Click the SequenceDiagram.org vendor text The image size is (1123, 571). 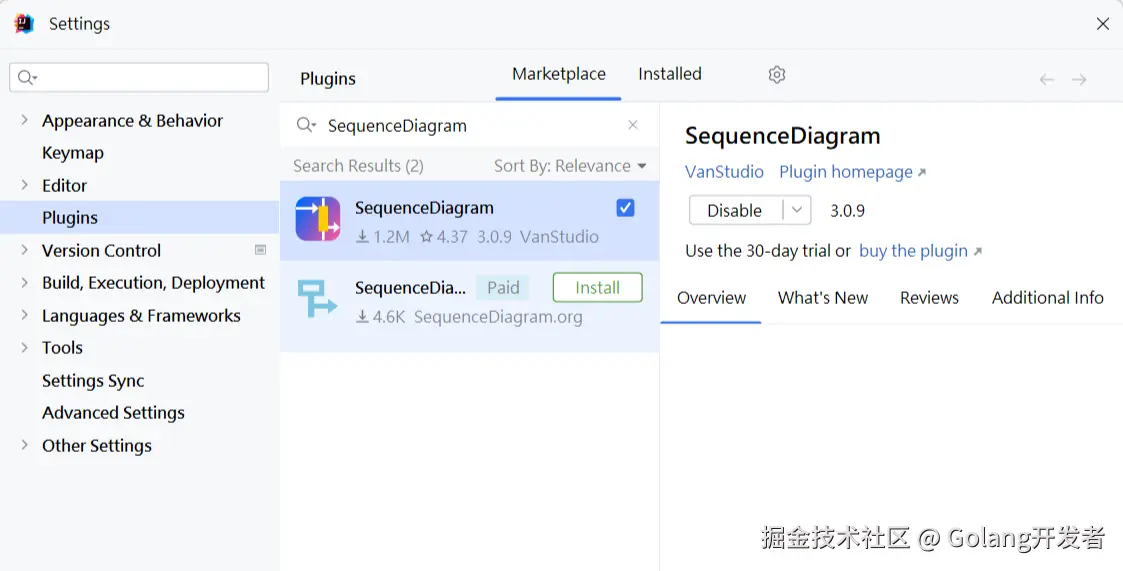tap(498, 317)
